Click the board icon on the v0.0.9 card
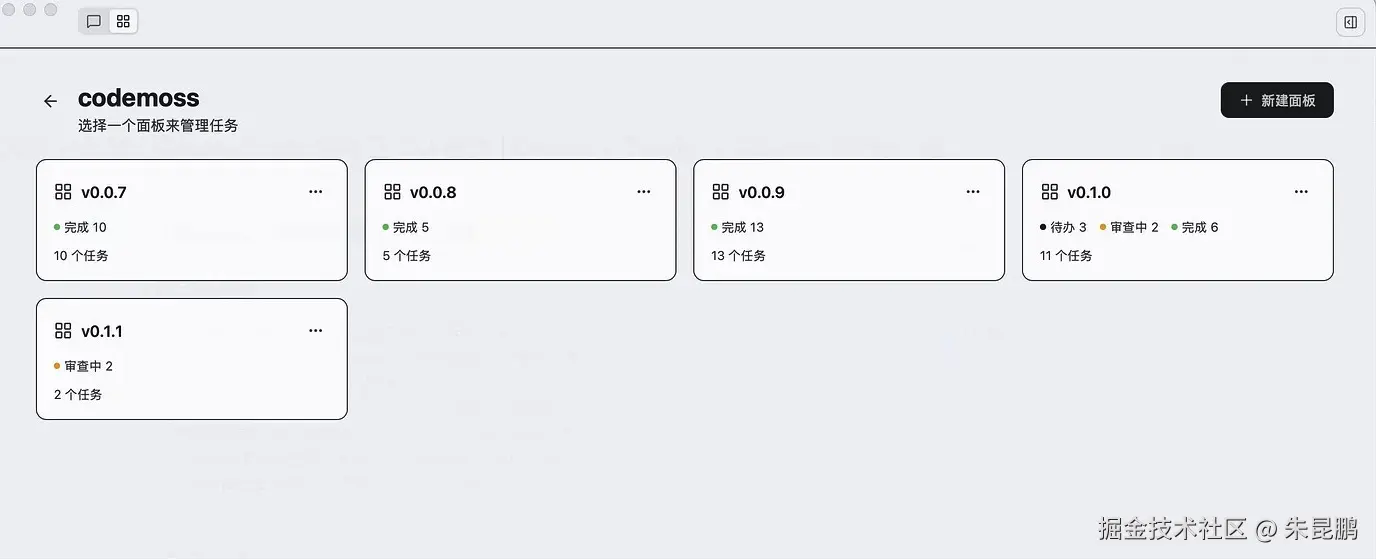The height and width of the screenshot is (560, 1376). tap(720, 192)
